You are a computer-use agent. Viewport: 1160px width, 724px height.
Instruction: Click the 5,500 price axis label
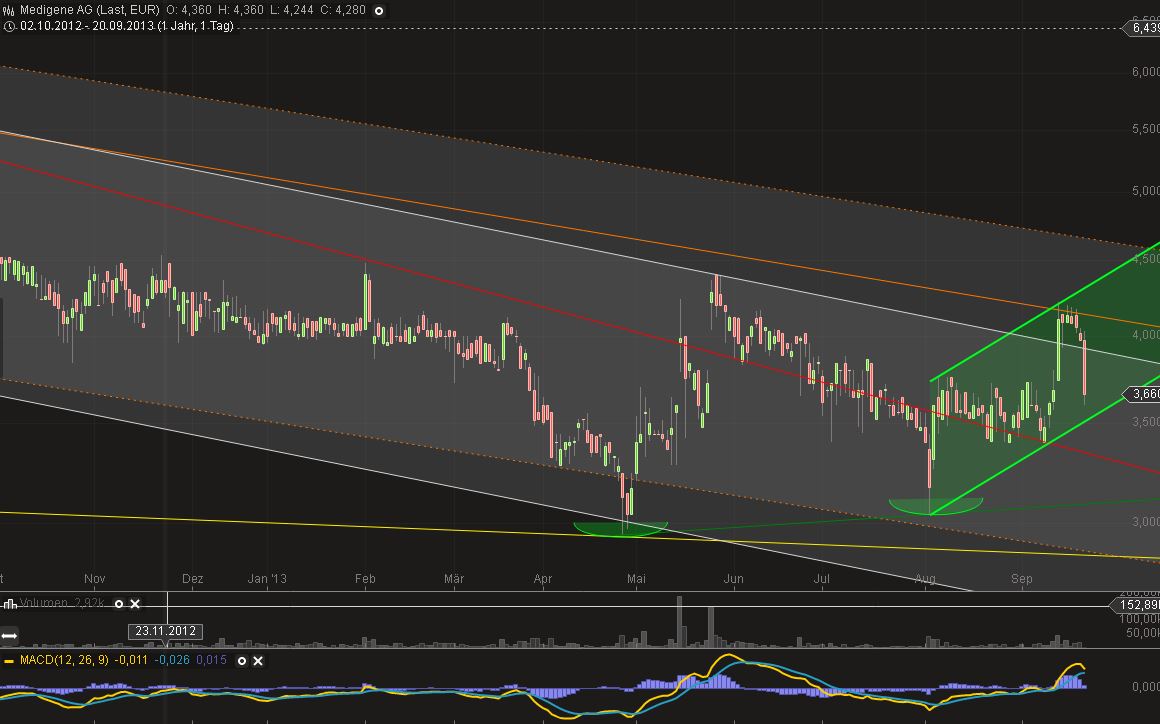click(x=1145, y=129)
